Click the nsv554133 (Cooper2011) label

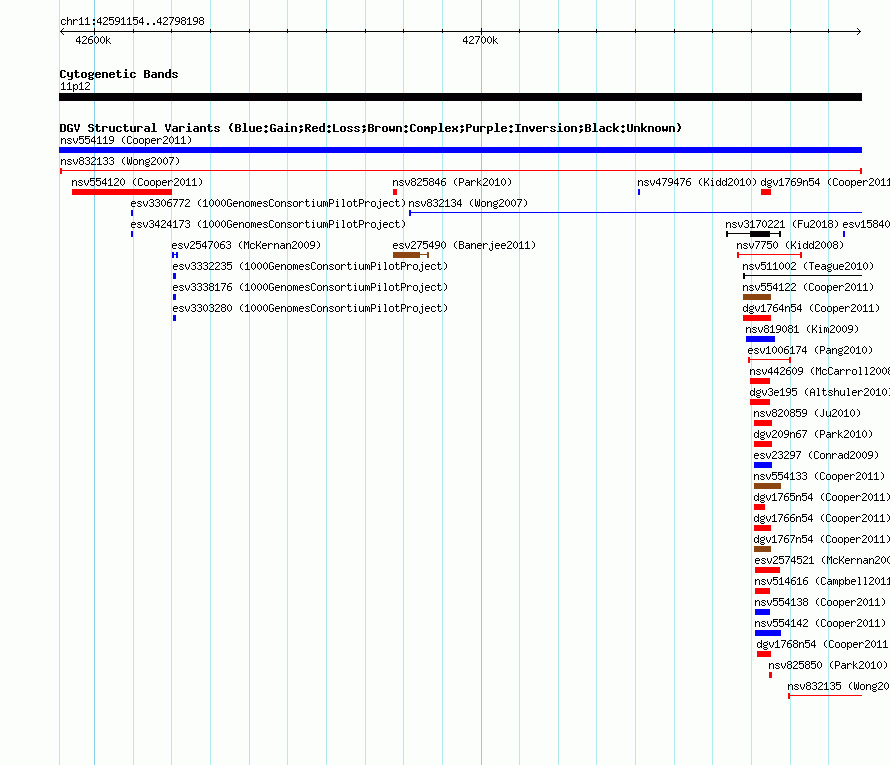point(819,476)
